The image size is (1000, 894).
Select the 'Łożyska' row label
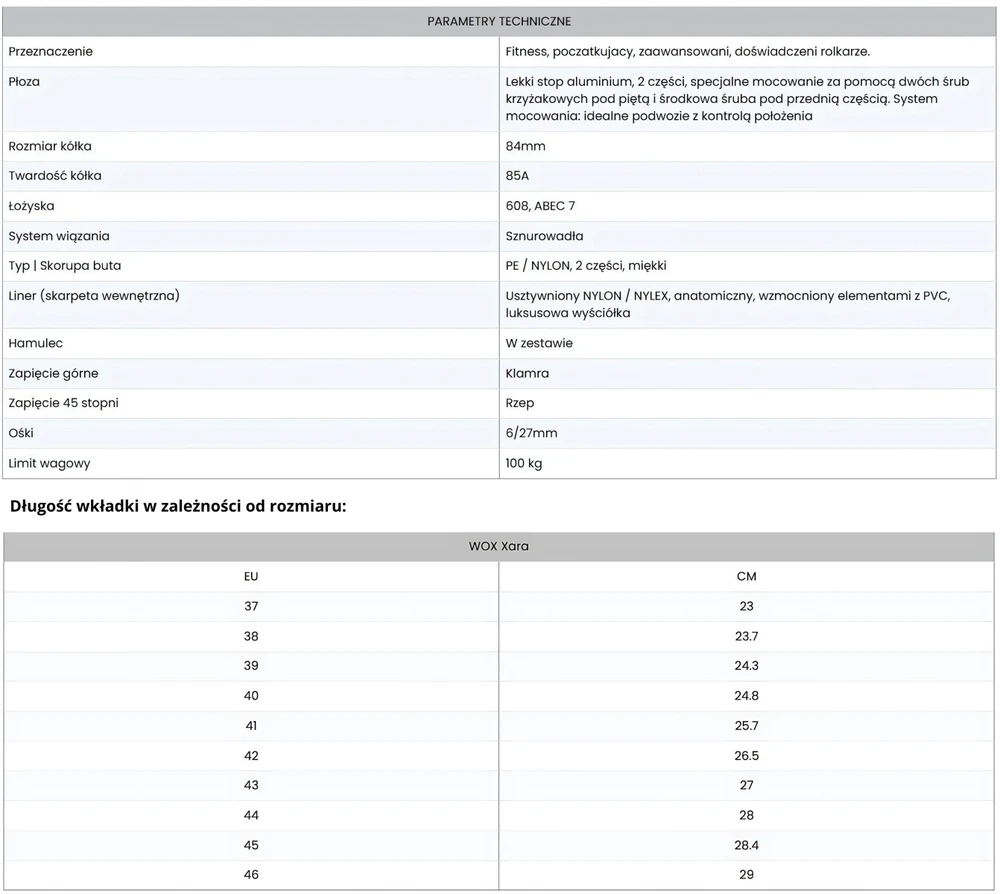31,206
